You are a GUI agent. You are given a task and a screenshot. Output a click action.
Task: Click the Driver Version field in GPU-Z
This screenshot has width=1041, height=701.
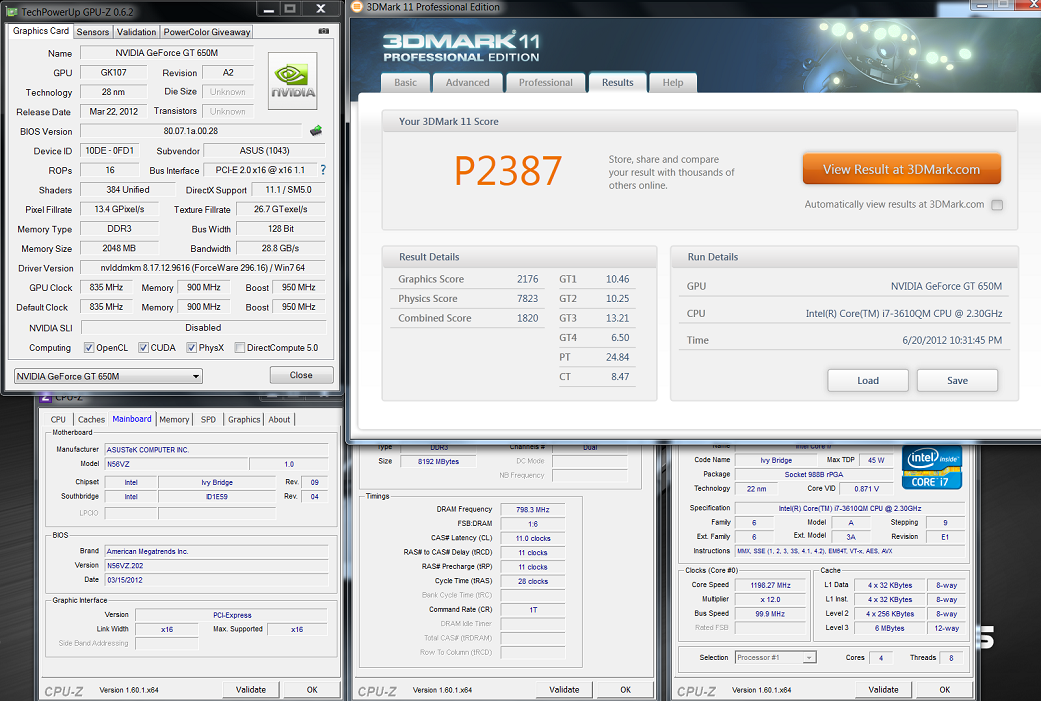point(203,268)
